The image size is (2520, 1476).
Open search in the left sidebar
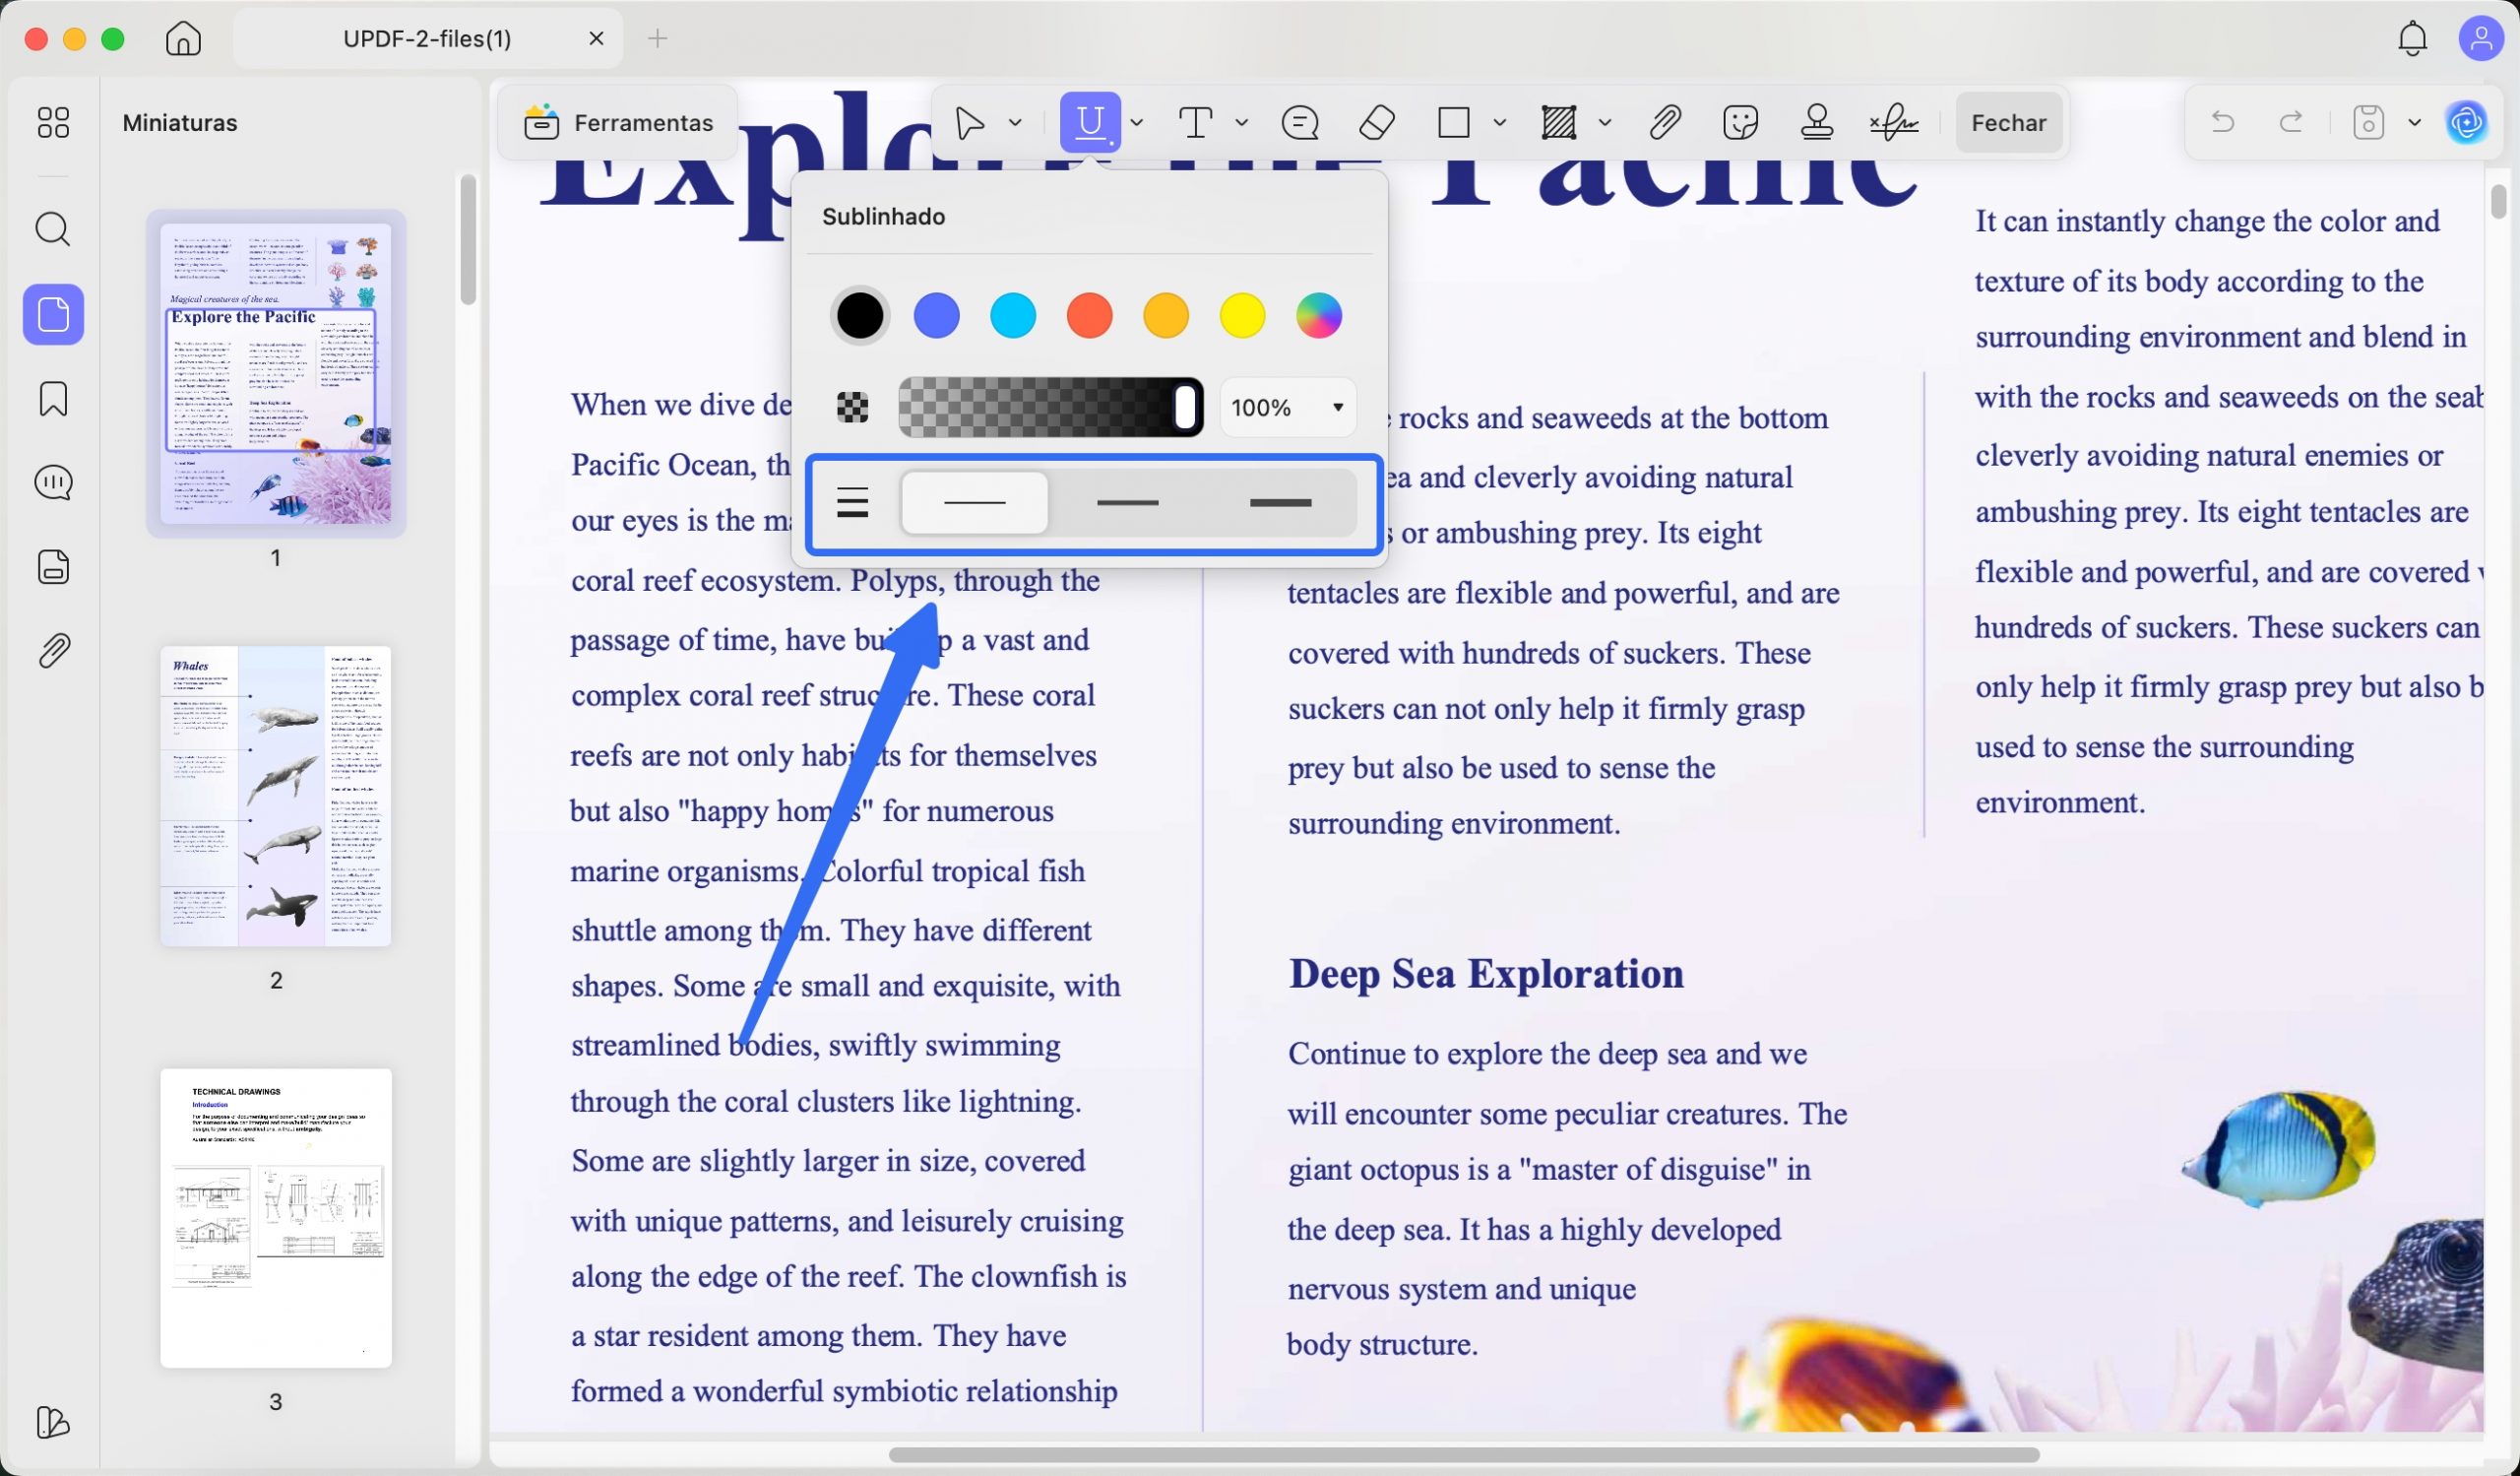(x=51, y=229)
